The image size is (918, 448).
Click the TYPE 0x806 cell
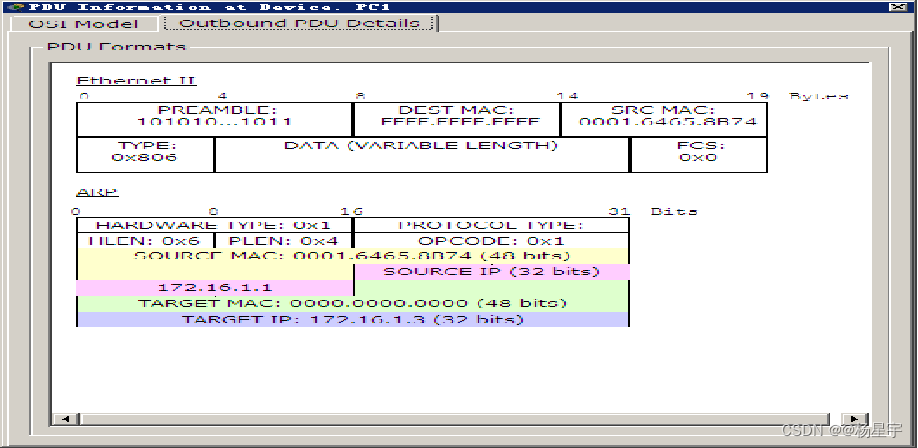(x=145, y=155)
